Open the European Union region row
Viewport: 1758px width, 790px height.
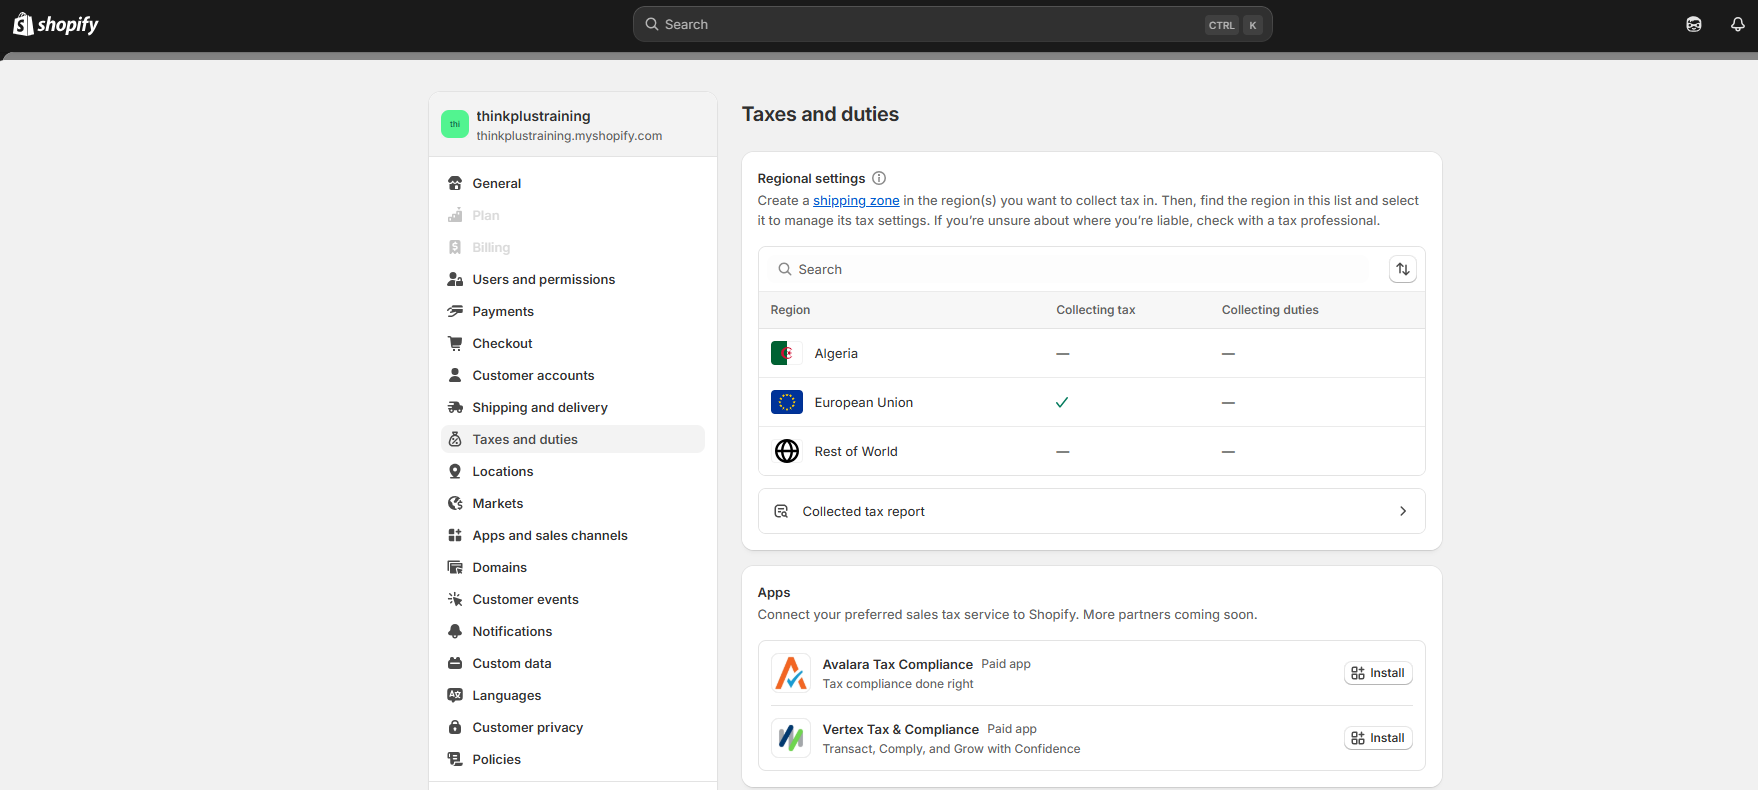coord(1092,402)
